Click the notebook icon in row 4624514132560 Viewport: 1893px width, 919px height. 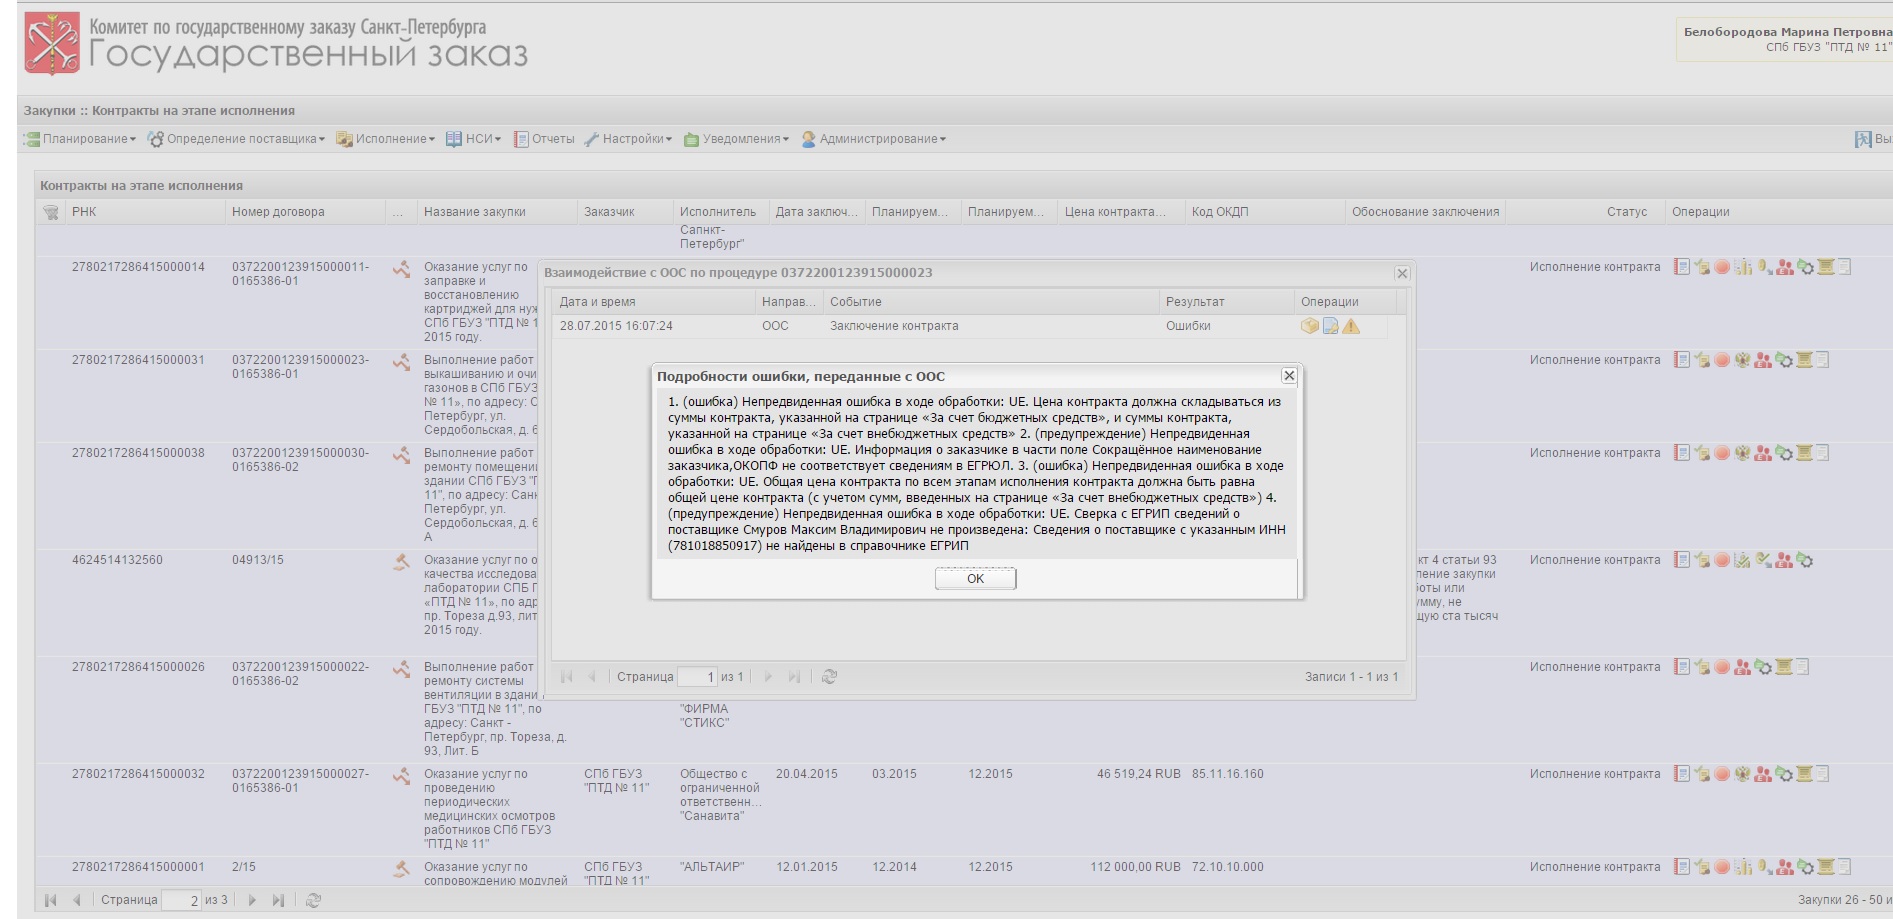pos(1682,560)
